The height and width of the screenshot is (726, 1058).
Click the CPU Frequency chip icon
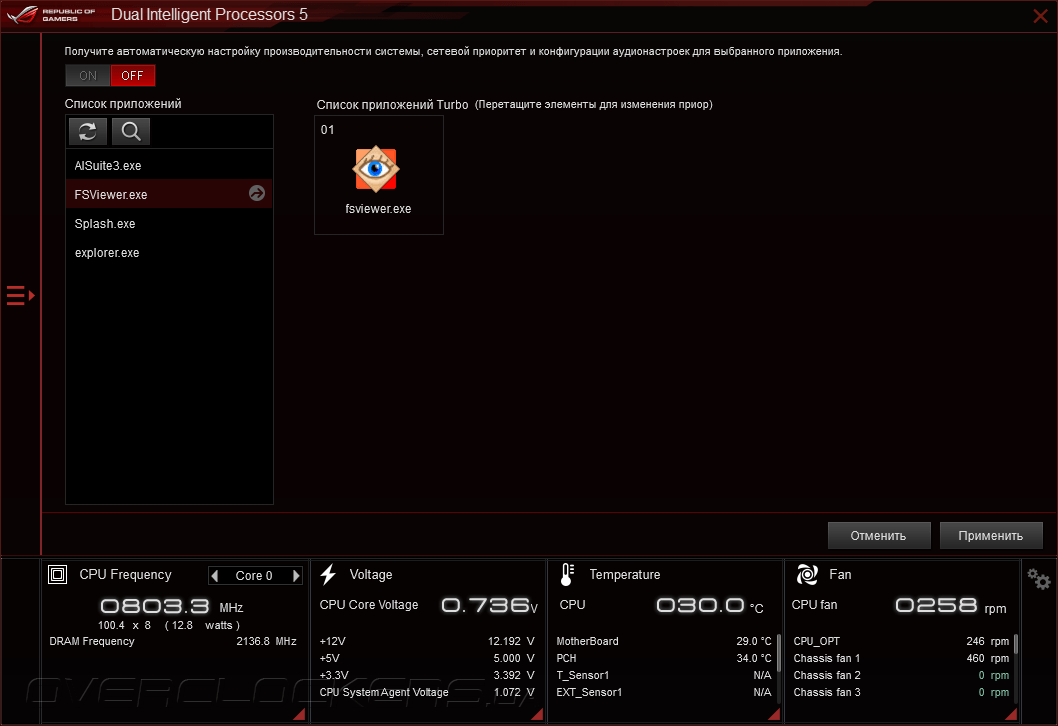57,575
